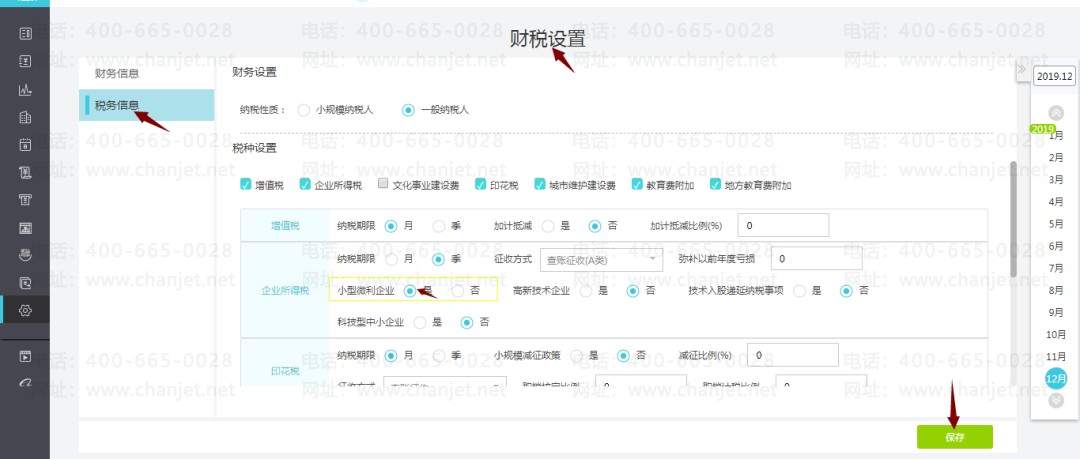Check the 文化事业建设费 checkbox
The image size is (1080, 459).
click(x=384, y=184)
